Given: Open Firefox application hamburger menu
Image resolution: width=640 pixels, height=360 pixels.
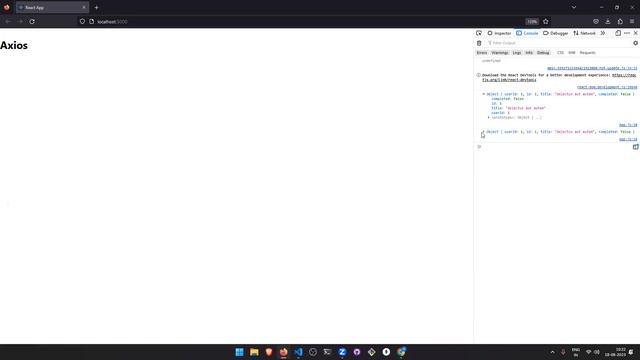Looking at the screenshot, I should click(x=632, y=21).
